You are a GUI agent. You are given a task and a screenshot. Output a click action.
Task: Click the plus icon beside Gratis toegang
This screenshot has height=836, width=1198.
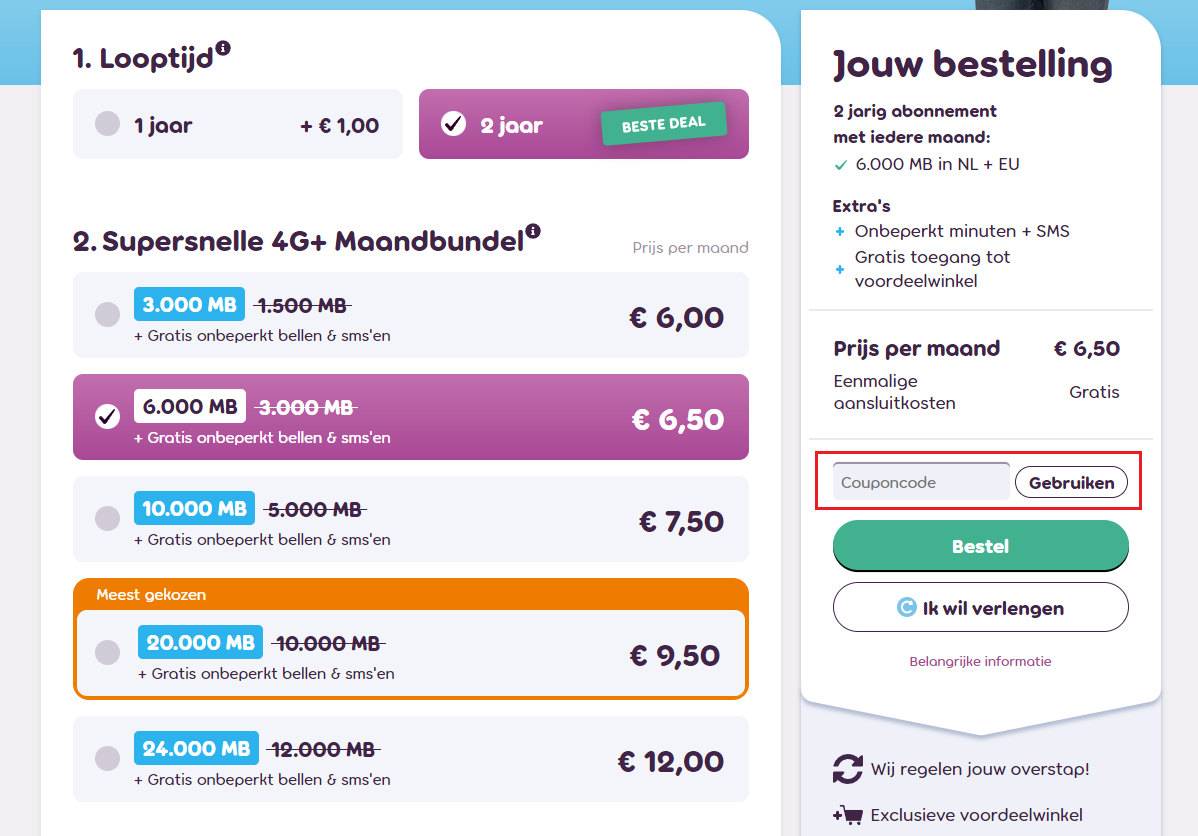click(x=839, y=269)
